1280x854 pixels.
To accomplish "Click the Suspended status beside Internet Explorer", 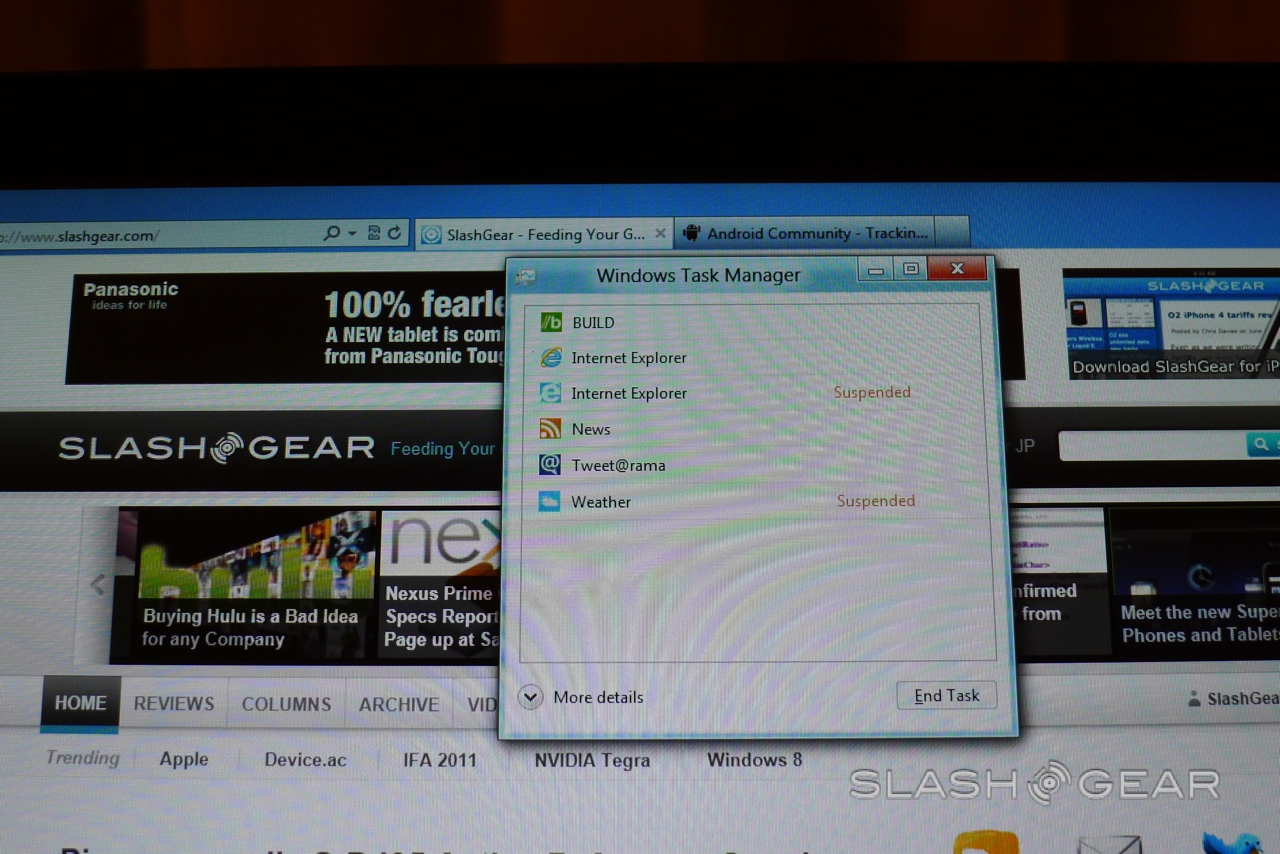I will pyautogui.click(x=872, y=392).
